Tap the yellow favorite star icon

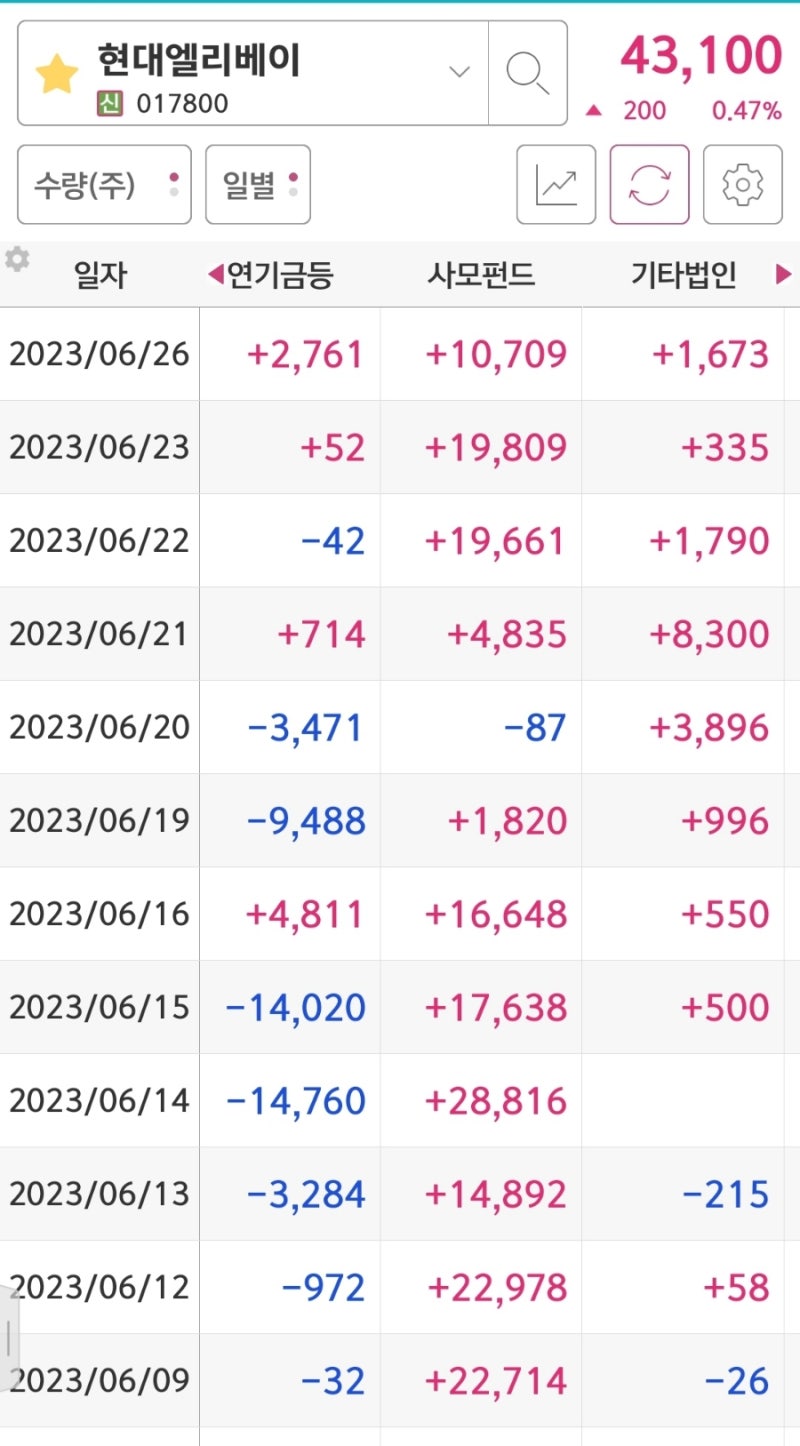click(56, 75)
